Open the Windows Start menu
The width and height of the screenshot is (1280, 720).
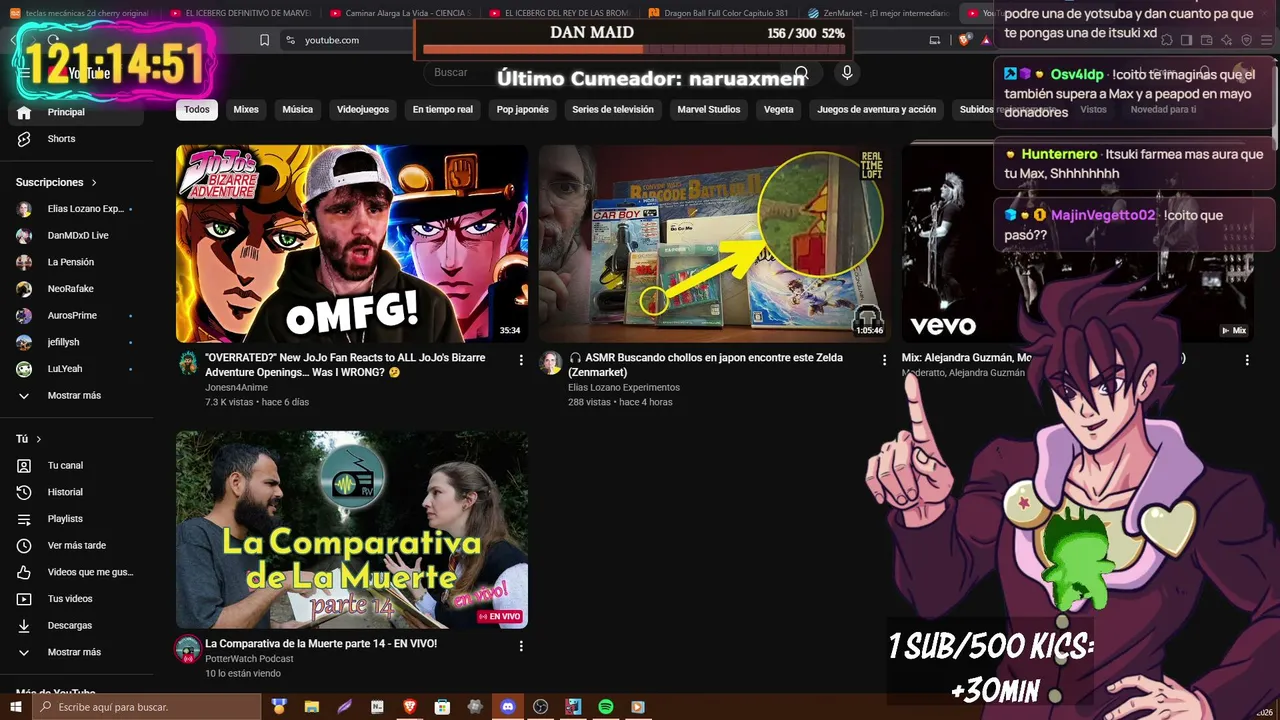[x=15, y=707]
